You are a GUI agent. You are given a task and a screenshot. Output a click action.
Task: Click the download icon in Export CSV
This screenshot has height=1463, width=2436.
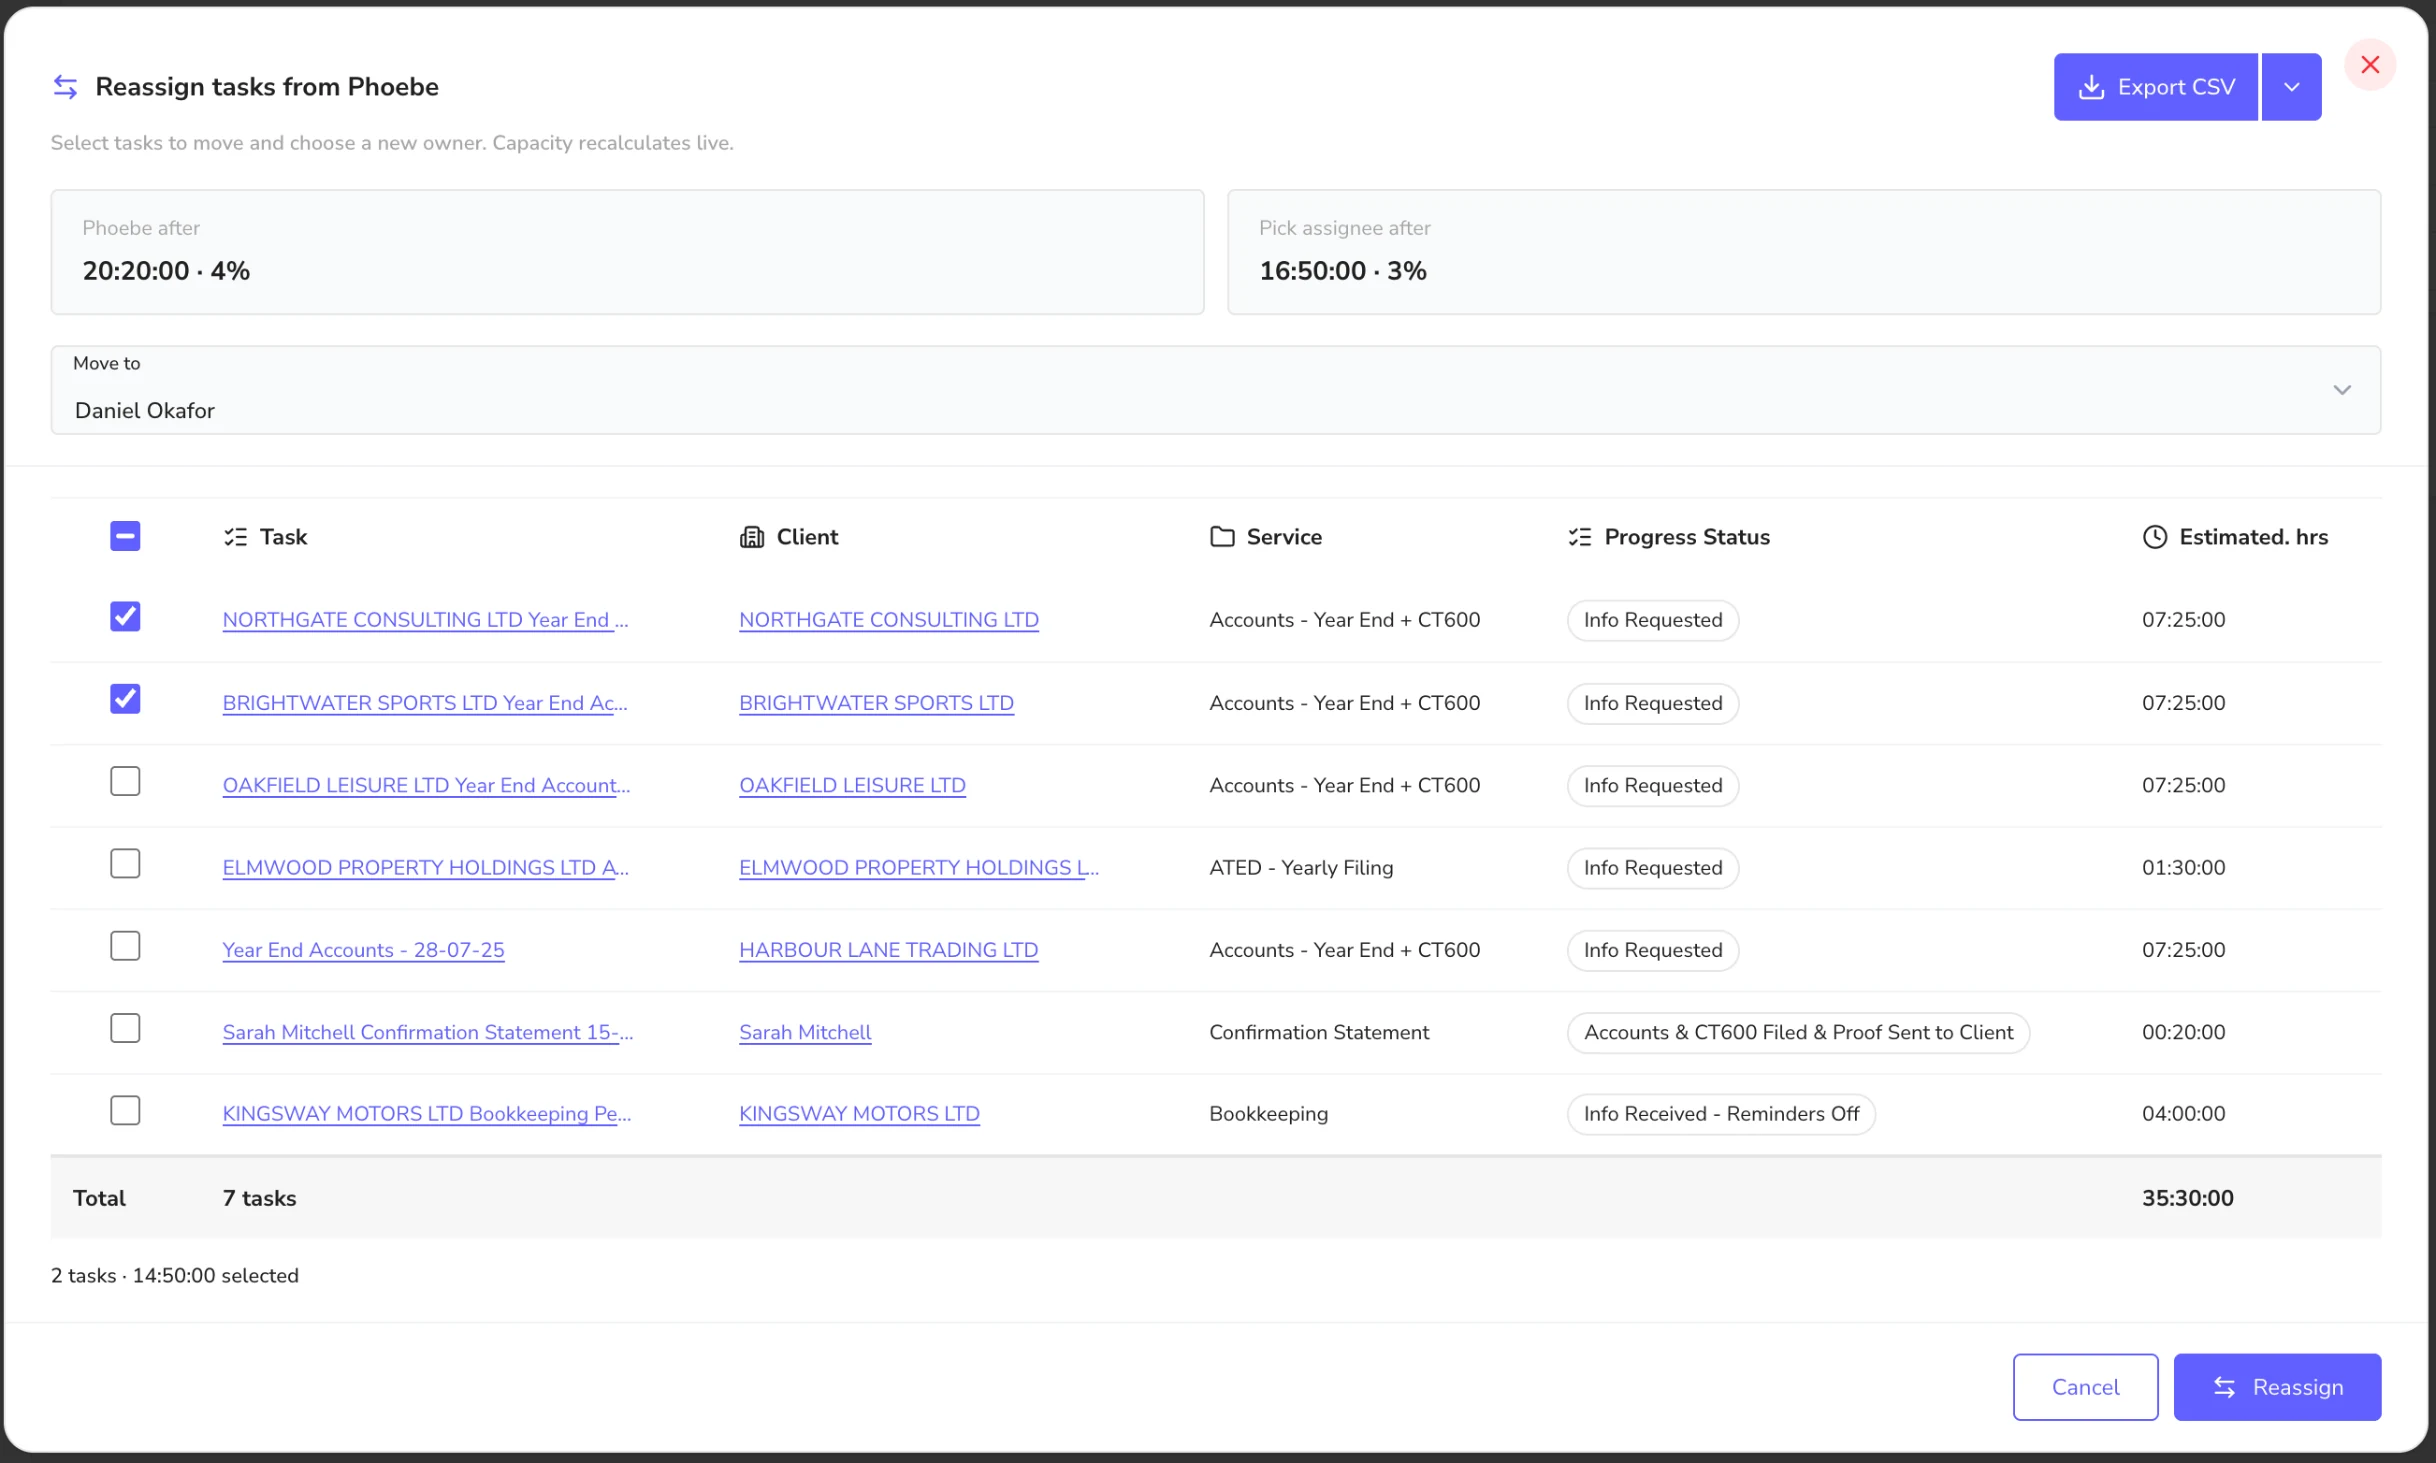[x=2091, y=87]
